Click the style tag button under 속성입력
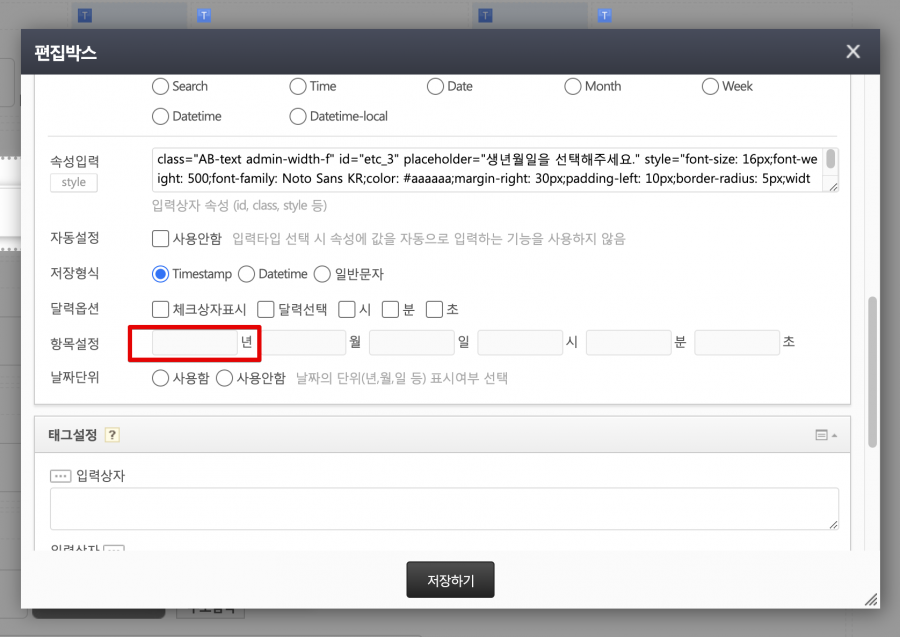The image size is (900, 637). [74, 182]
